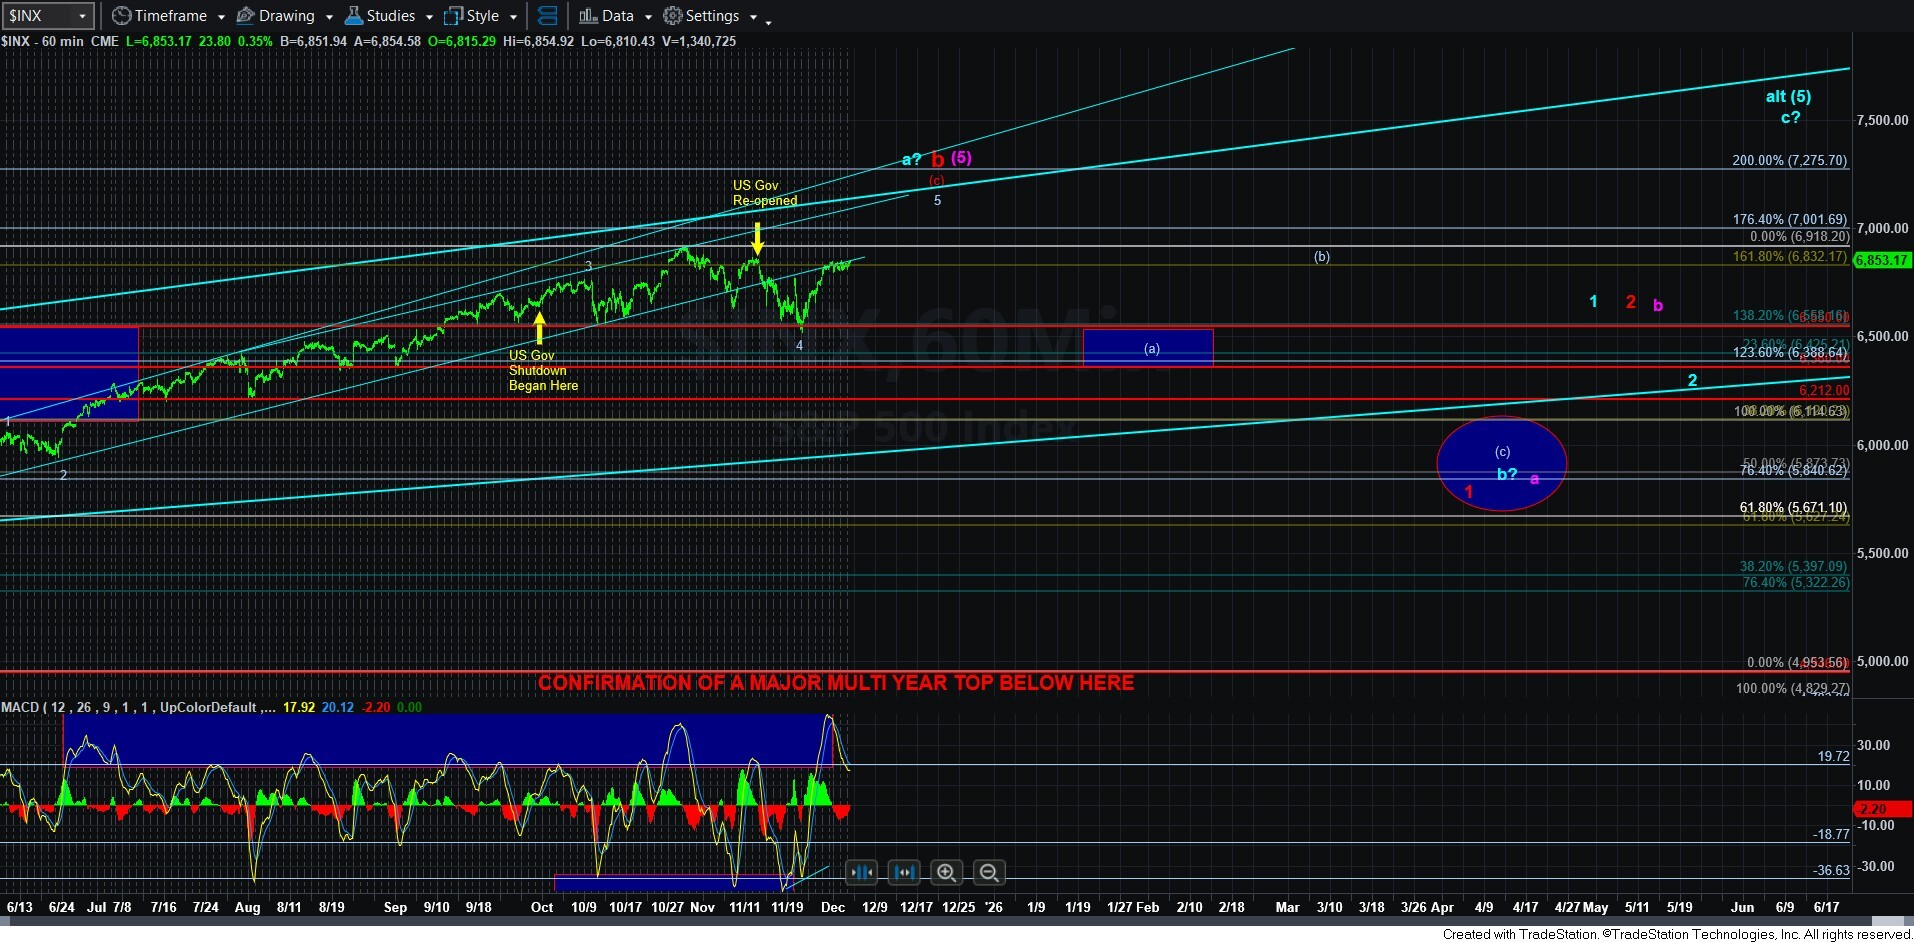Decrease bar spacing with compress bars icon
The width and height of the screenshot is (1914, 942).
pyautogui.click(x=861, y=873)
